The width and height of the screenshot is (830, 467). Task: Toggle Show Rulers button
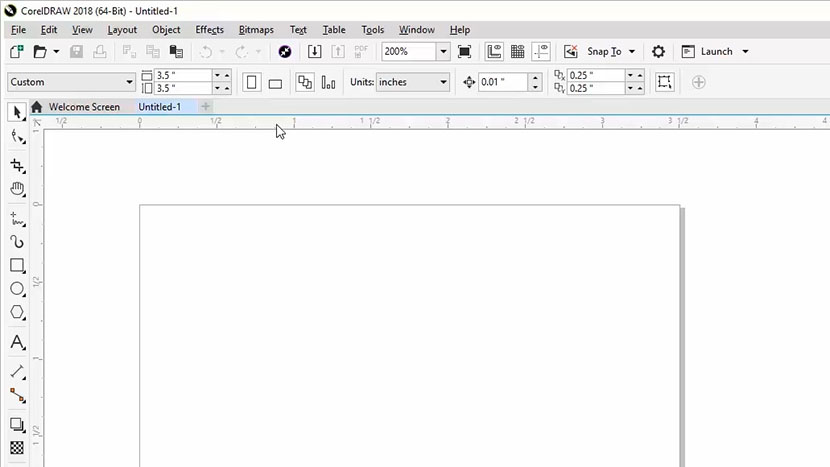[x=494, y=52]
